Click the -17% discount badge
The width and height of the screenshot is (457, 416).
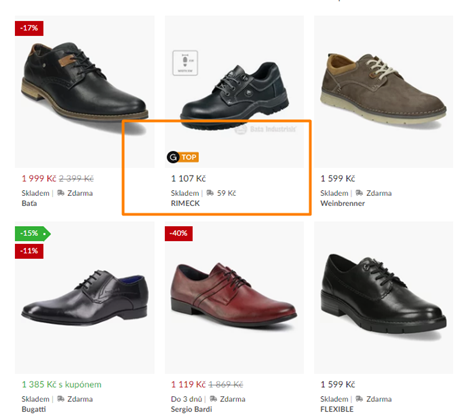click(x=29, y=28)
